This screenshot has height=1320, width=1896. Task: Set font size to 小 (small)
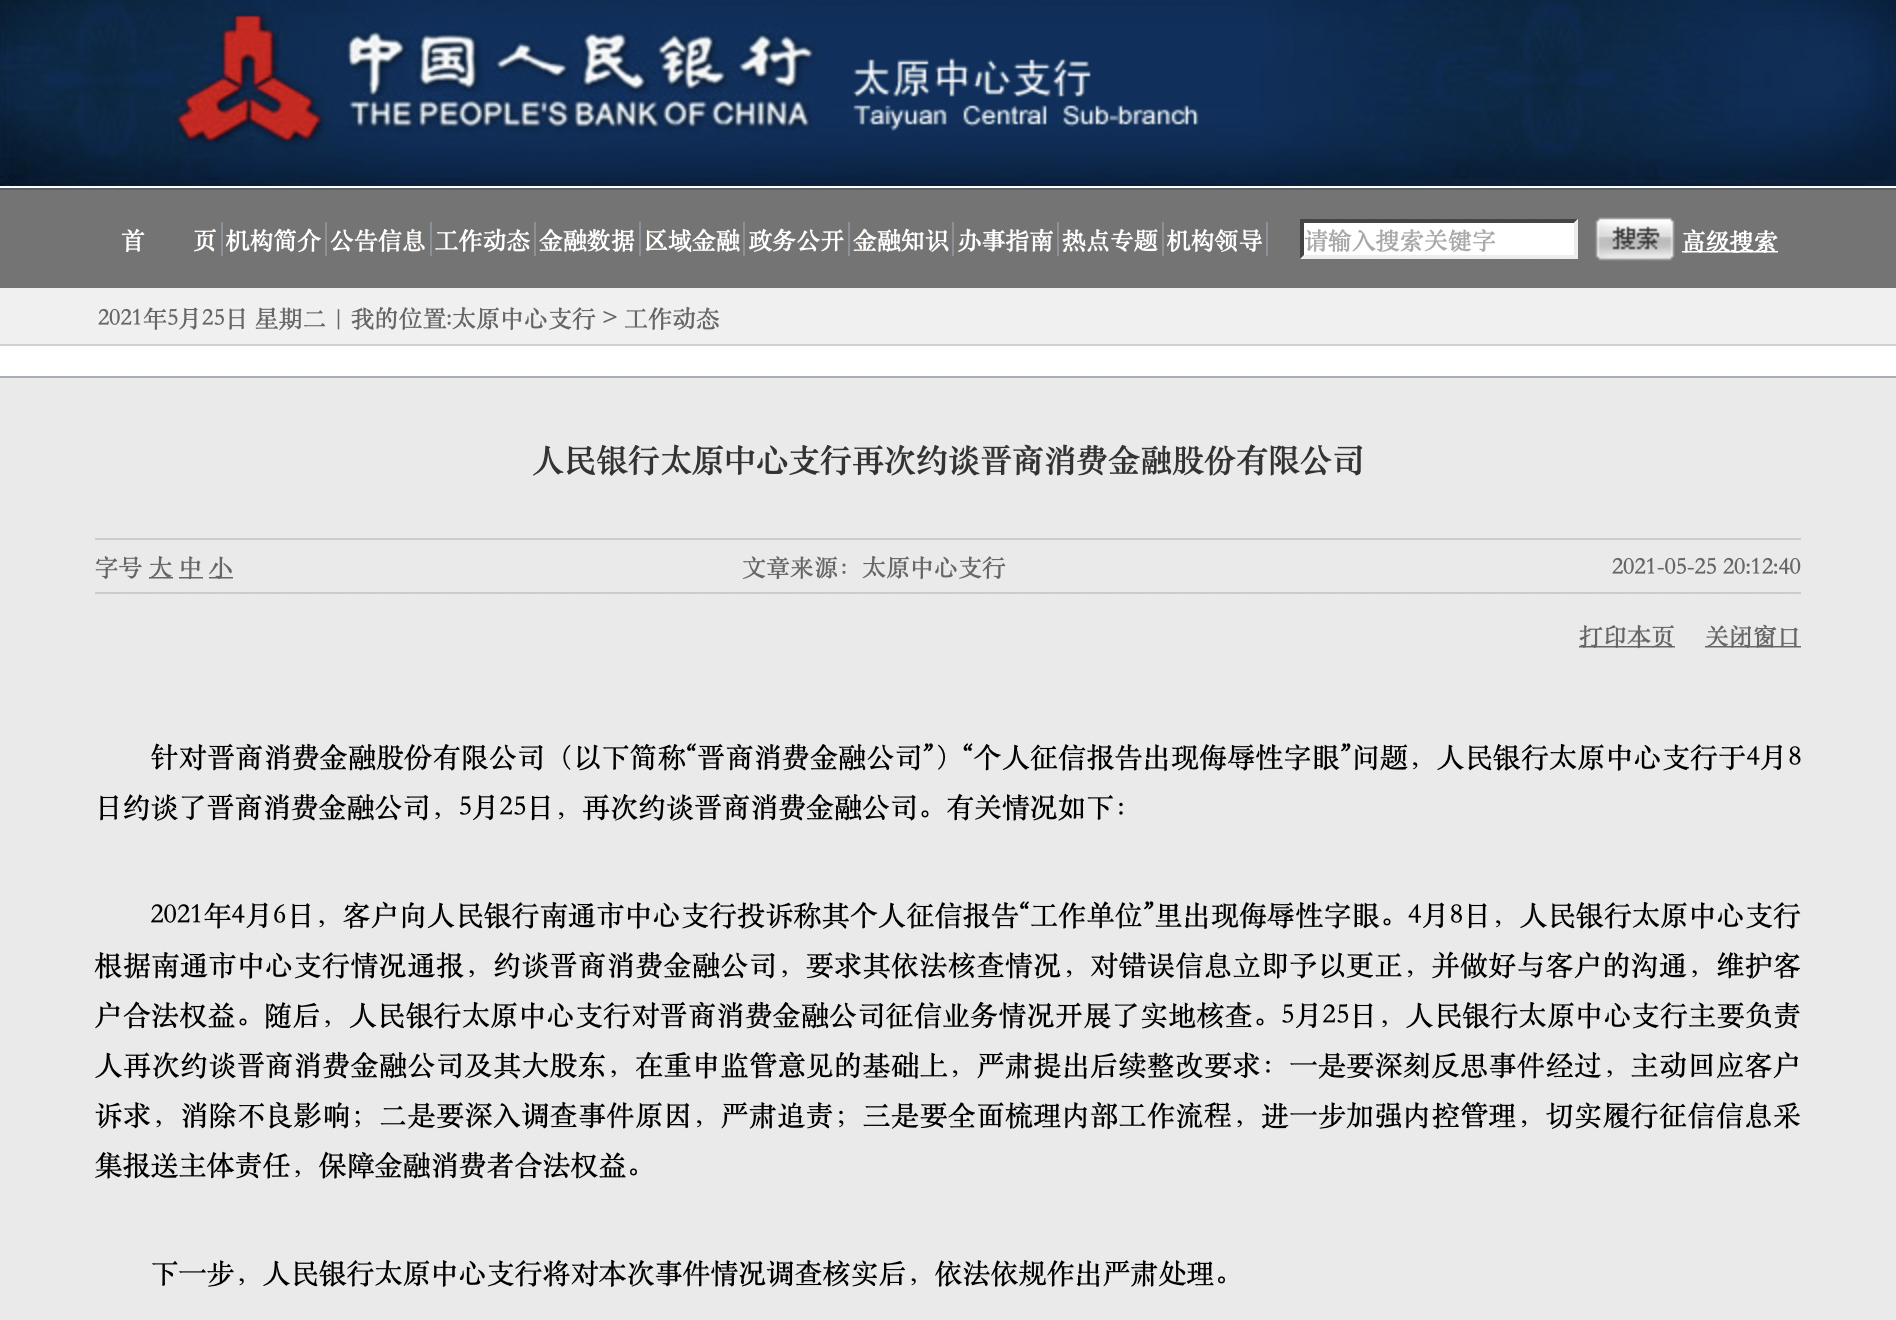(220, 569)
